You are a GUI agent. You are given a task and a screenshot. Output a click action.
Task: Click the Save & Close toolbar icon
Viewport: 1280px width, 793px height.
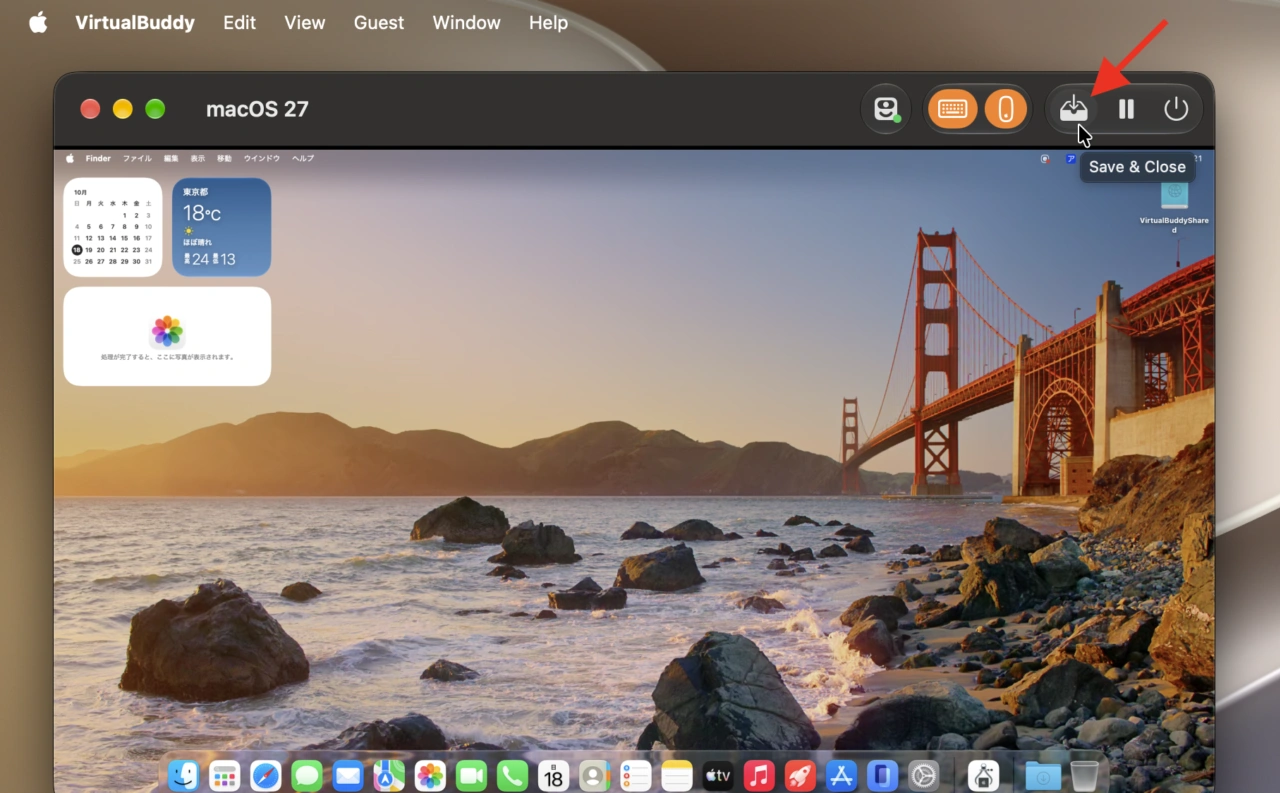(1074, 109)
